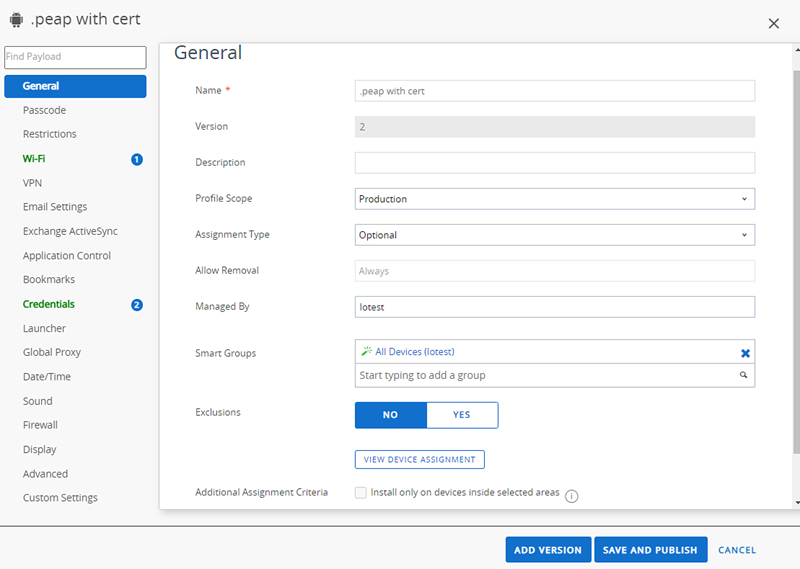
Task: Click info icon beside selected areas option
Action: pyautogui.click(x=571, y=496)
